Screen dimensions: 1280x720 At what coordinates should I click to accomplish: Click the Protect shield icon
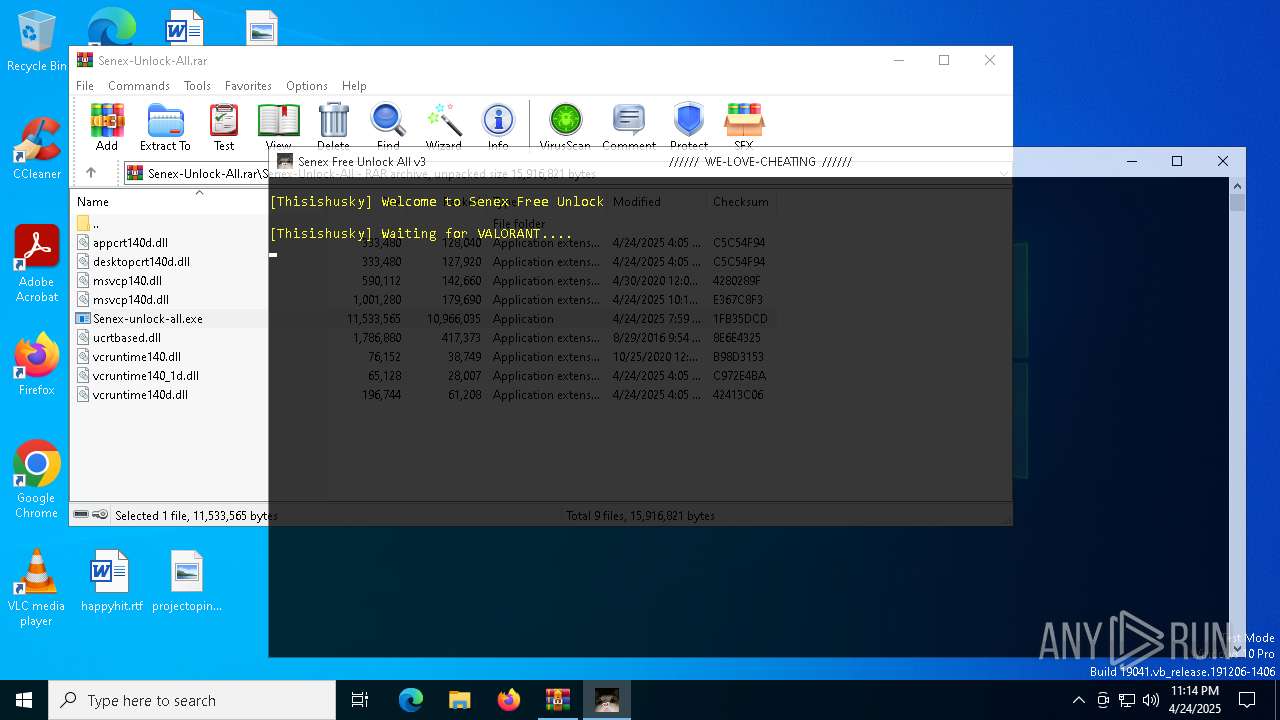(689, 126)
